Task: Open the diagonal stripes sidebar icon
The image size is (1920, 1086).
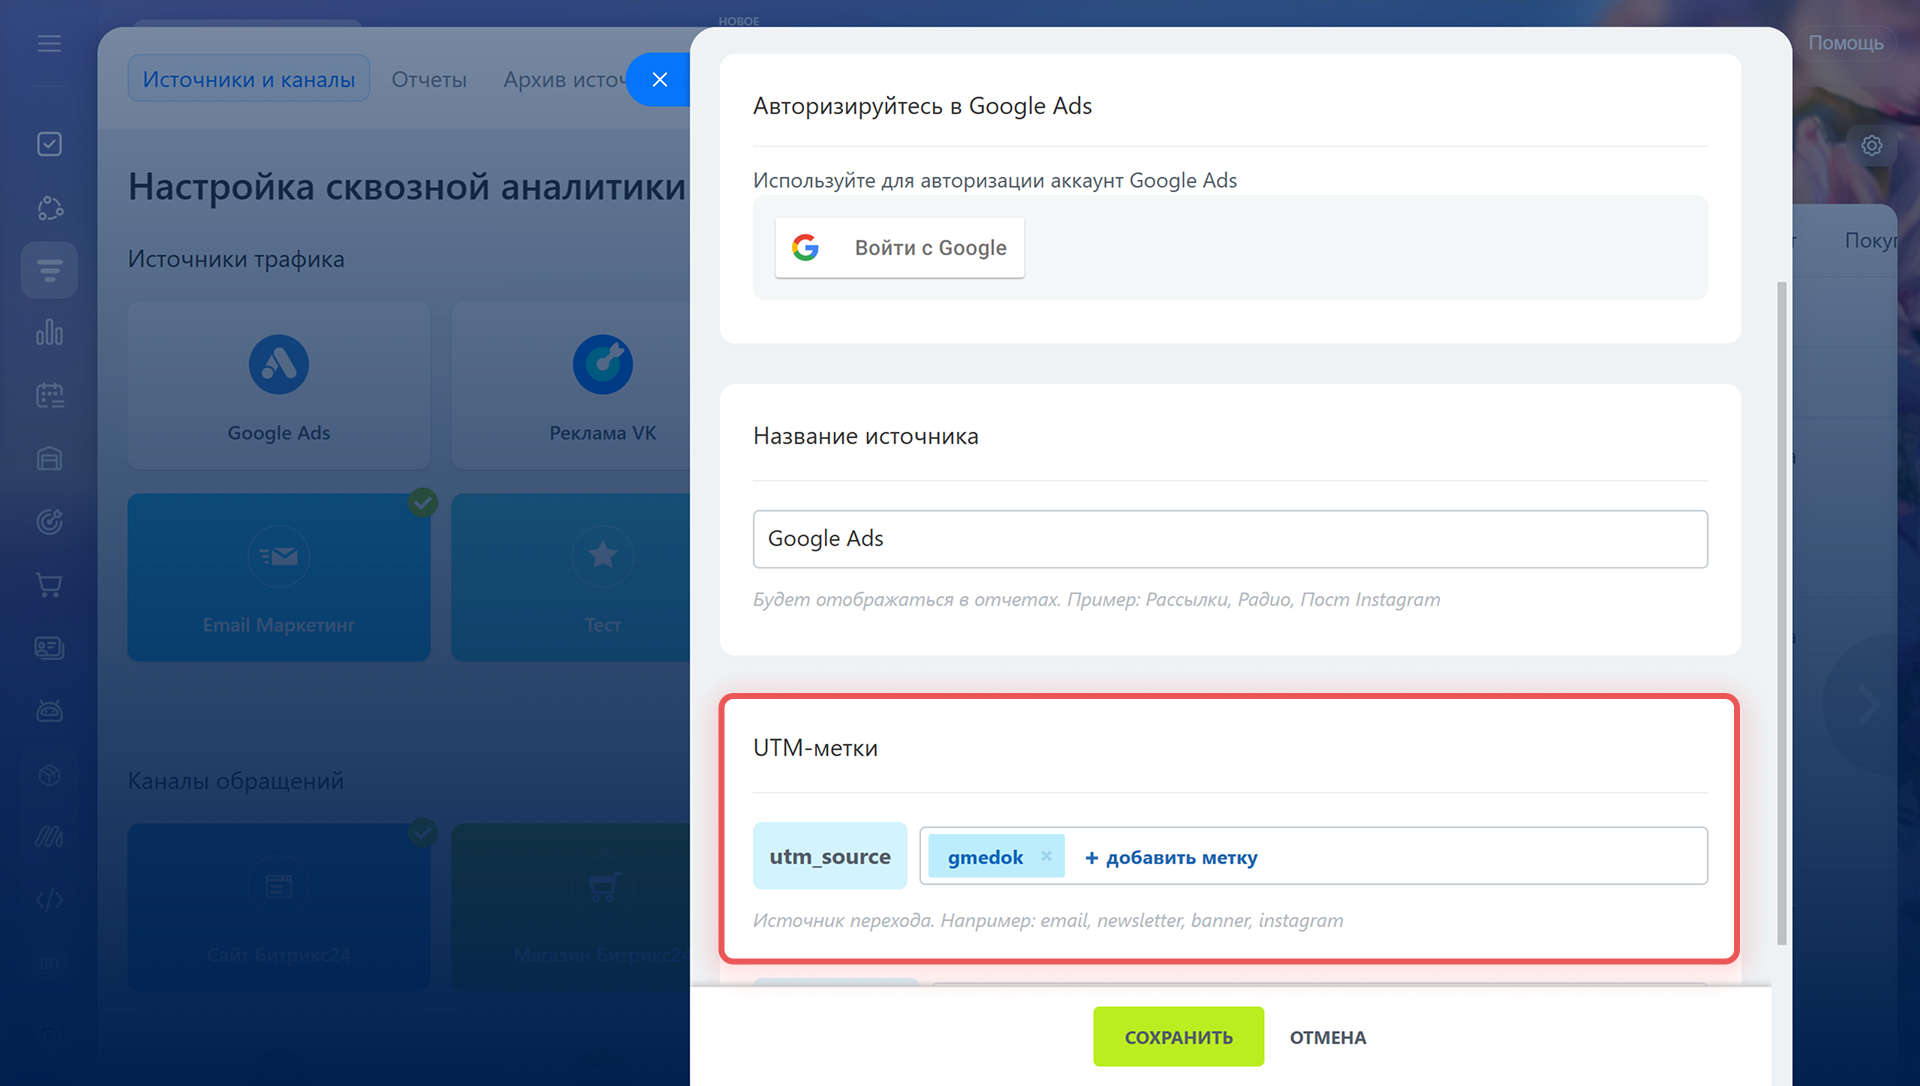Action: [x=49, y=837]
